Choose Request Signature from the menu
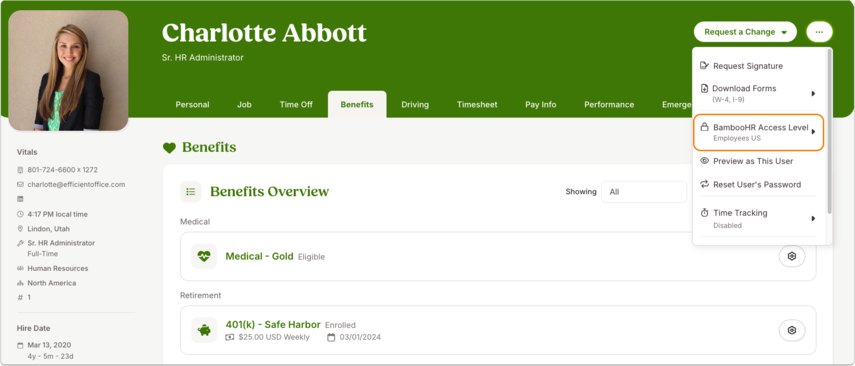This screenshot has width=855, height=366. 748,66
